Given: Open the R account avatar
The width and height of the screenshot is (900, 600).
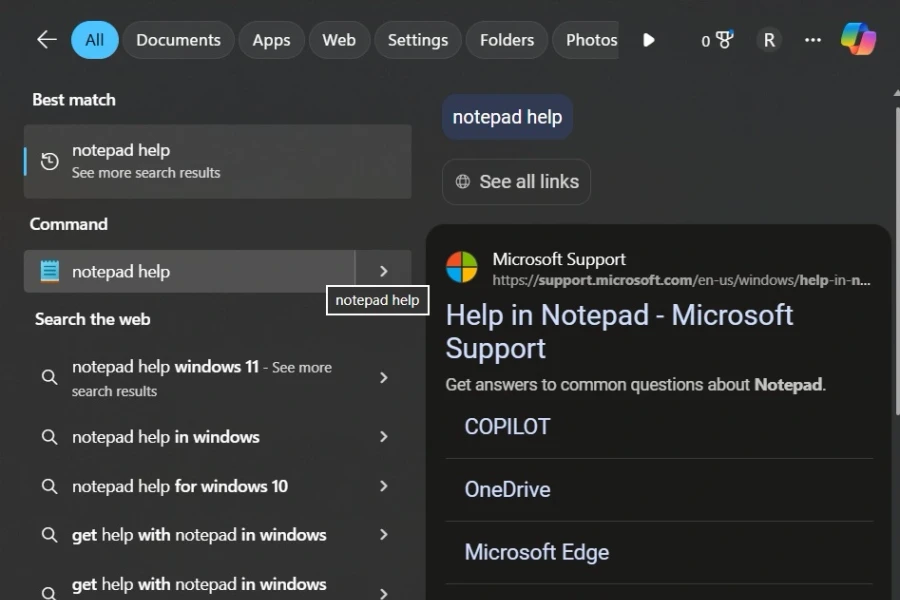Looking at the screenshot, I should point(769,40).
